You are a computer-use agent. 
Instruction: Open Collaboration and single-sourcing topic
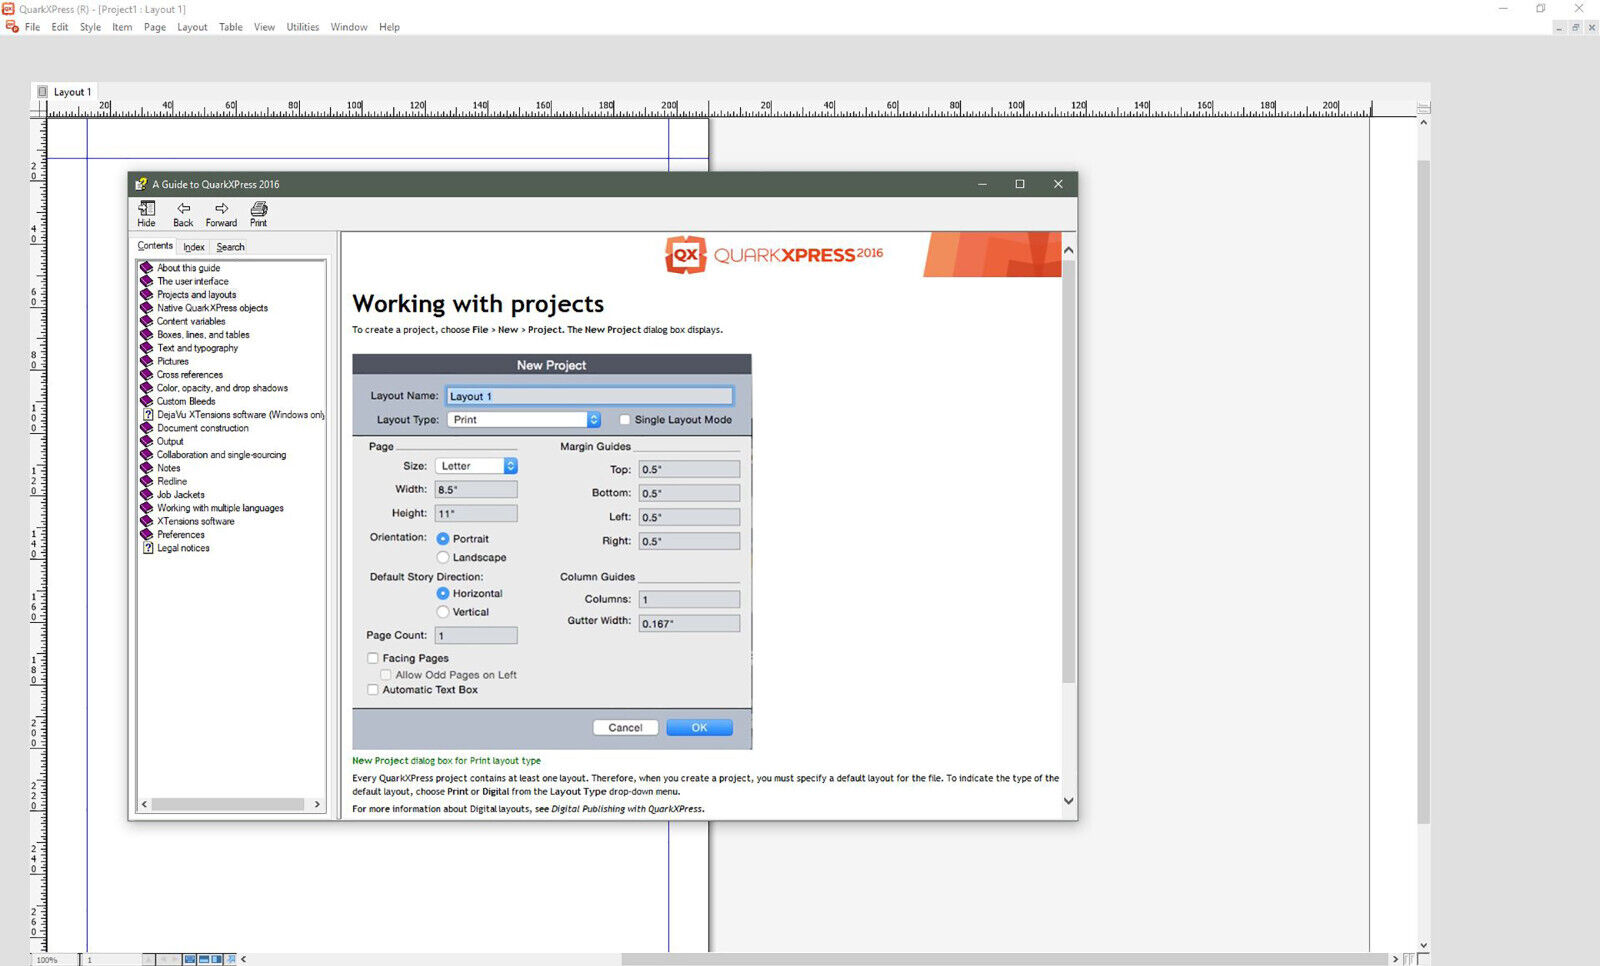(x=221, y=455)
